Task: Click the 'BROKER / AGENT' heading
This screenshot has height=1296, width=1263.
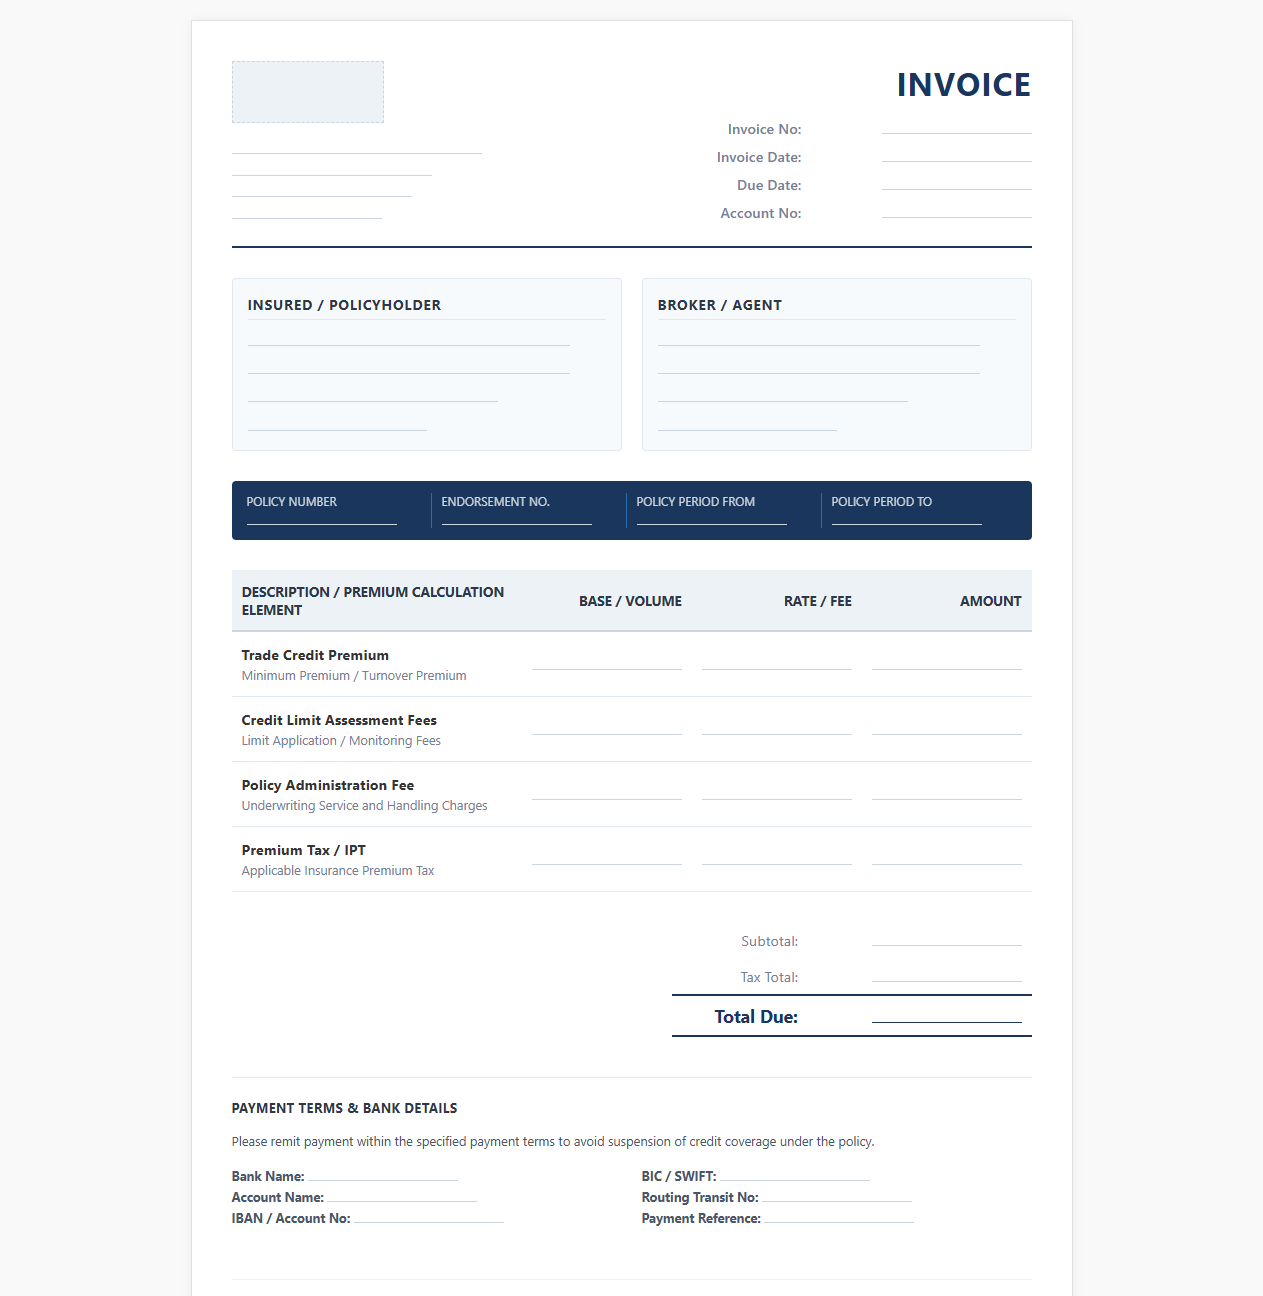Action: [720, 305]
